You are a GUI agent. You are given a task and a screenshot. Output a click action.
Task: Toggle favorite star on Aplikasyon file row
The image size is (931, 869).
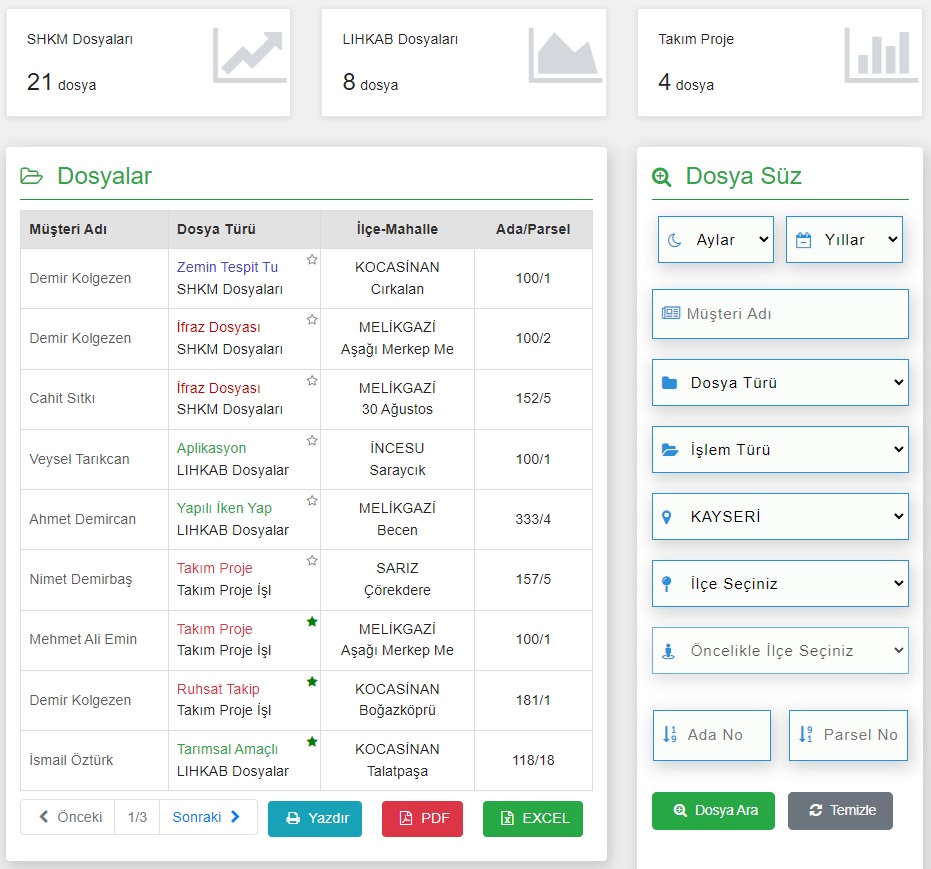click(312, 440)
